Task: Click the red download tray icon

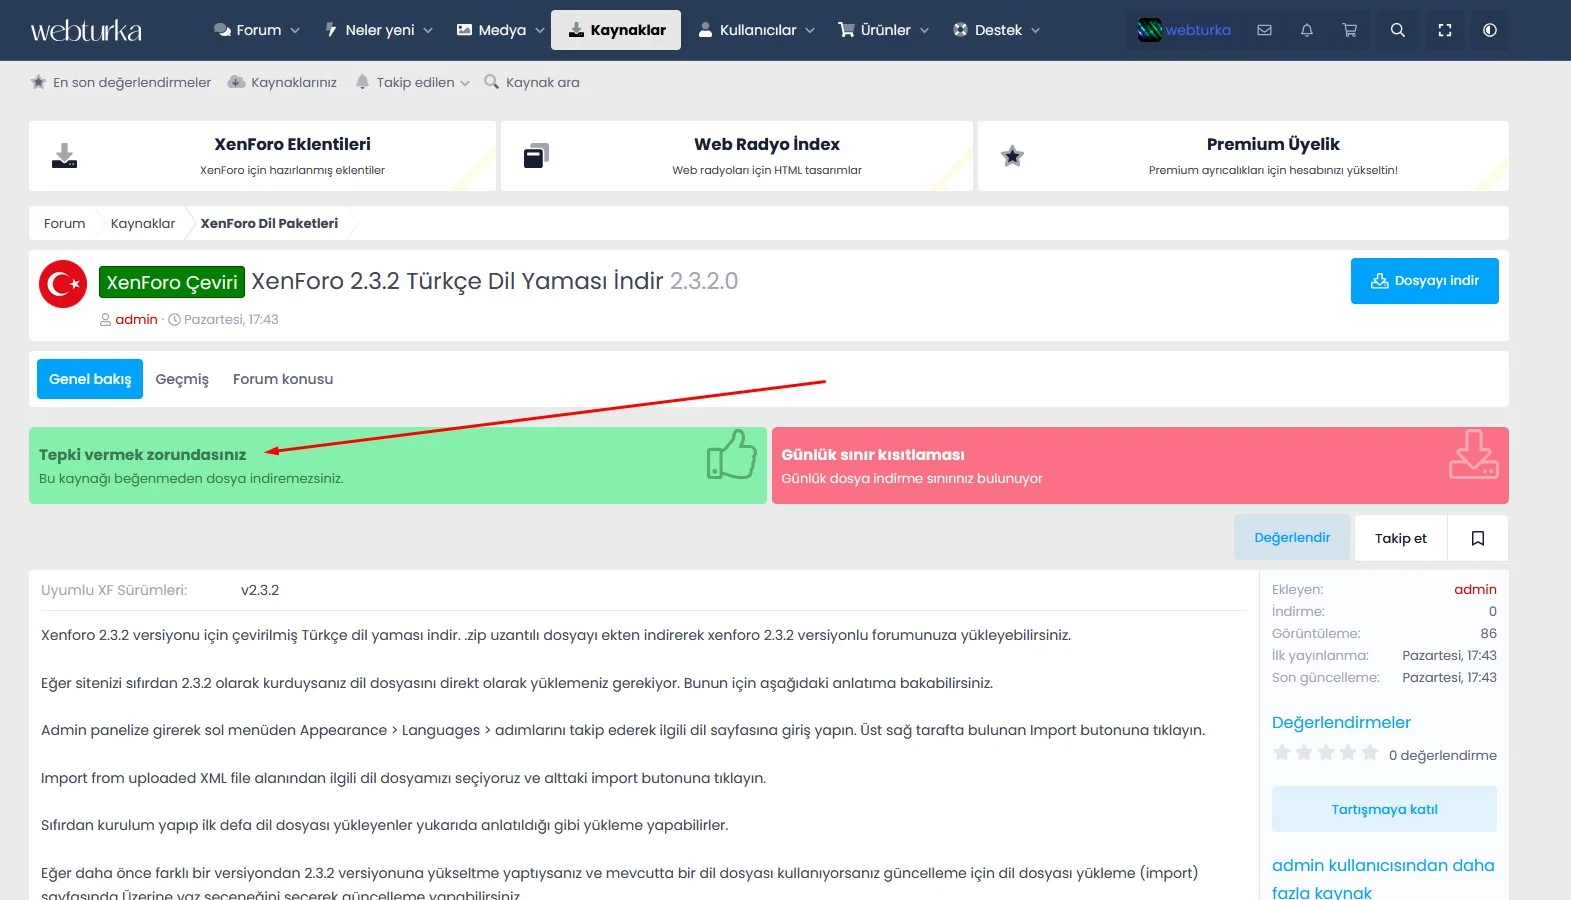Action: point(1474,454)
